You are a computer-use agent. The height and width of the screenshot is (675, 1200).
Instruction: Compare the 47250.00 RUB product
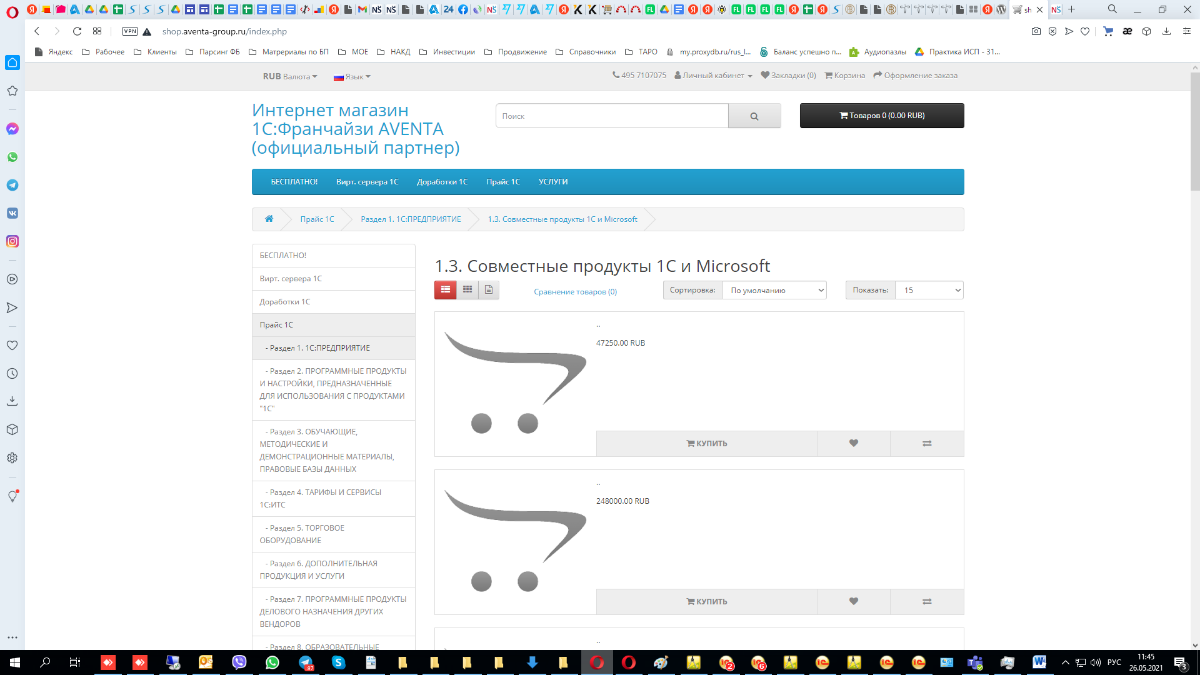tap(927, 443)
